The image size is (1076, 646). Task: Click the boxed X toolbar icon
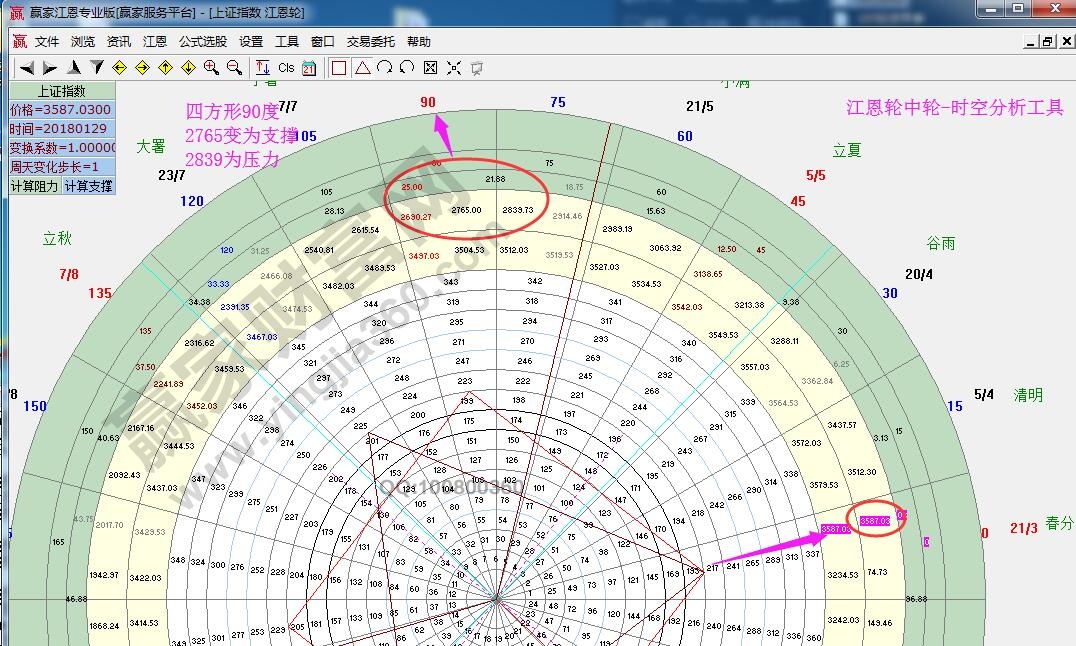pyautogui.click(x=430, y=68)
